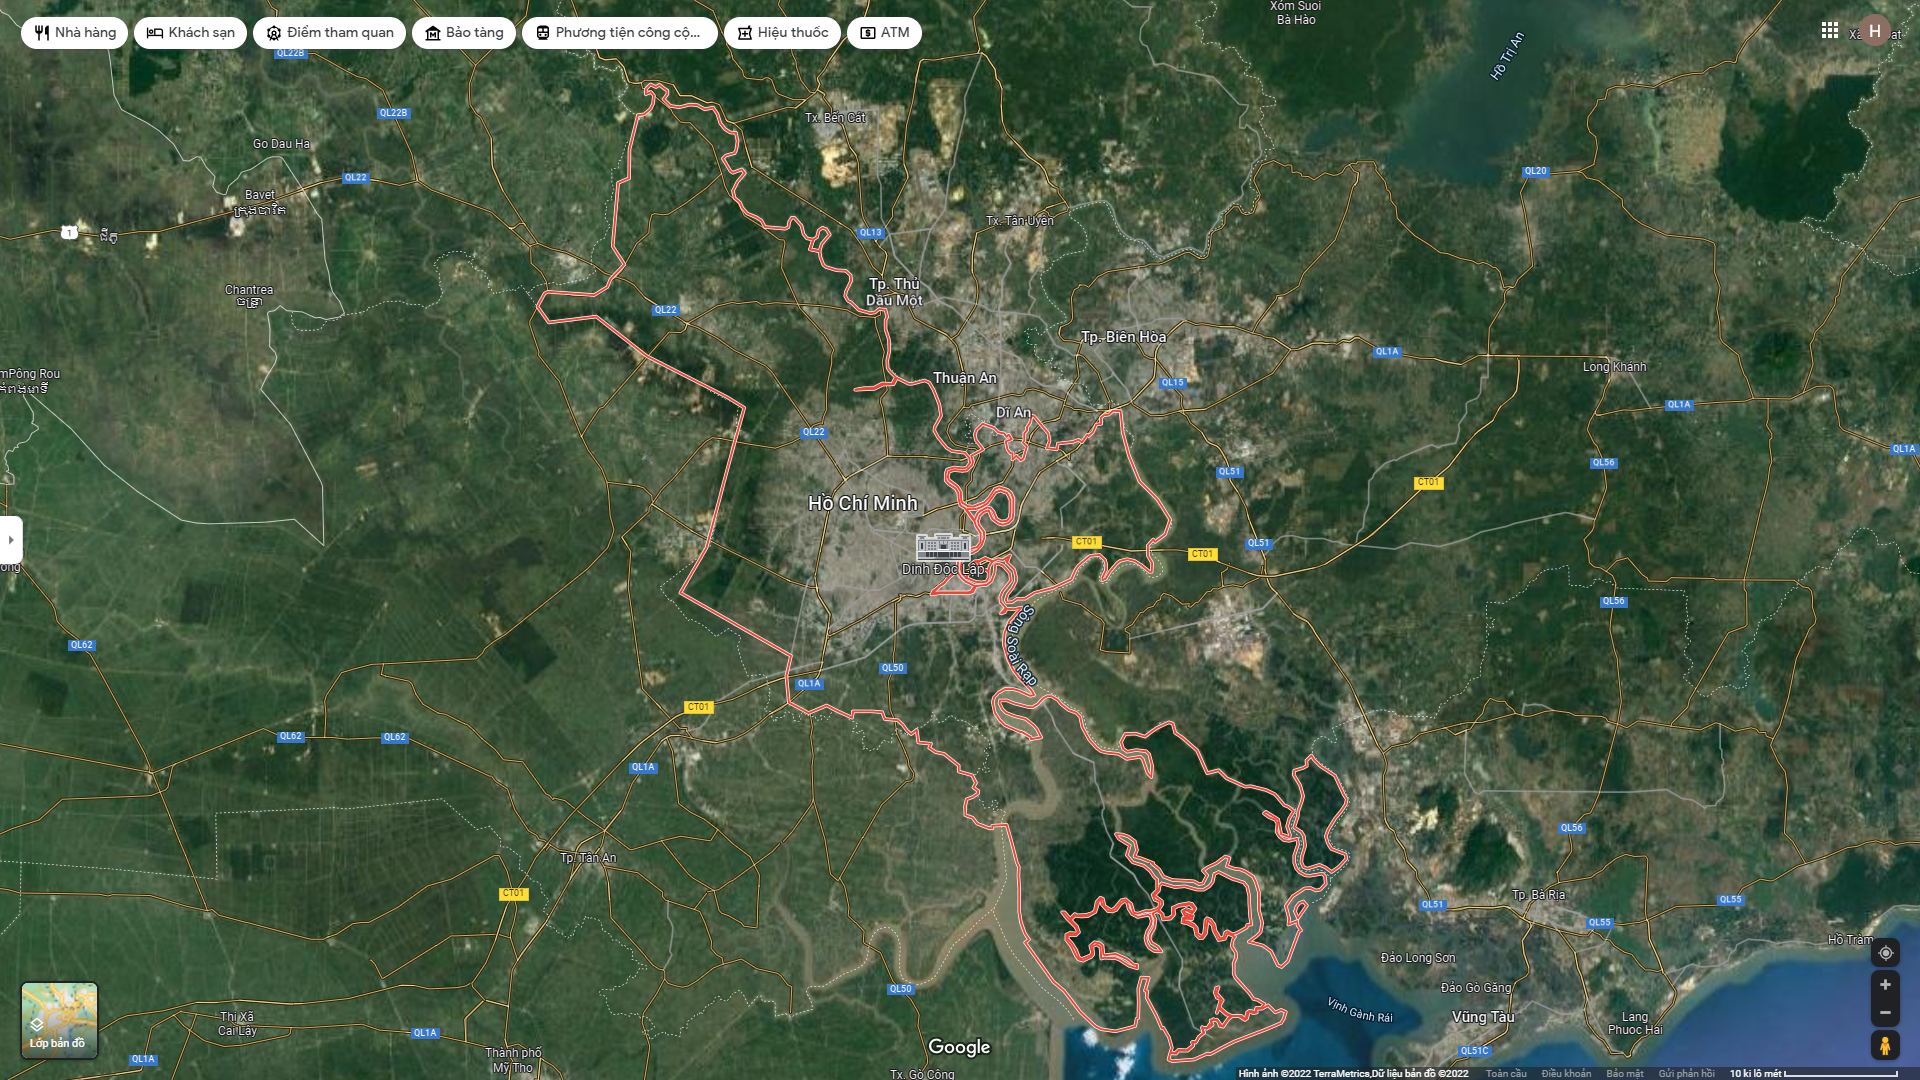Choose Điểm tham quan filter chip
Viewport: 1920px width, 1080px height.
coord(330,33)
